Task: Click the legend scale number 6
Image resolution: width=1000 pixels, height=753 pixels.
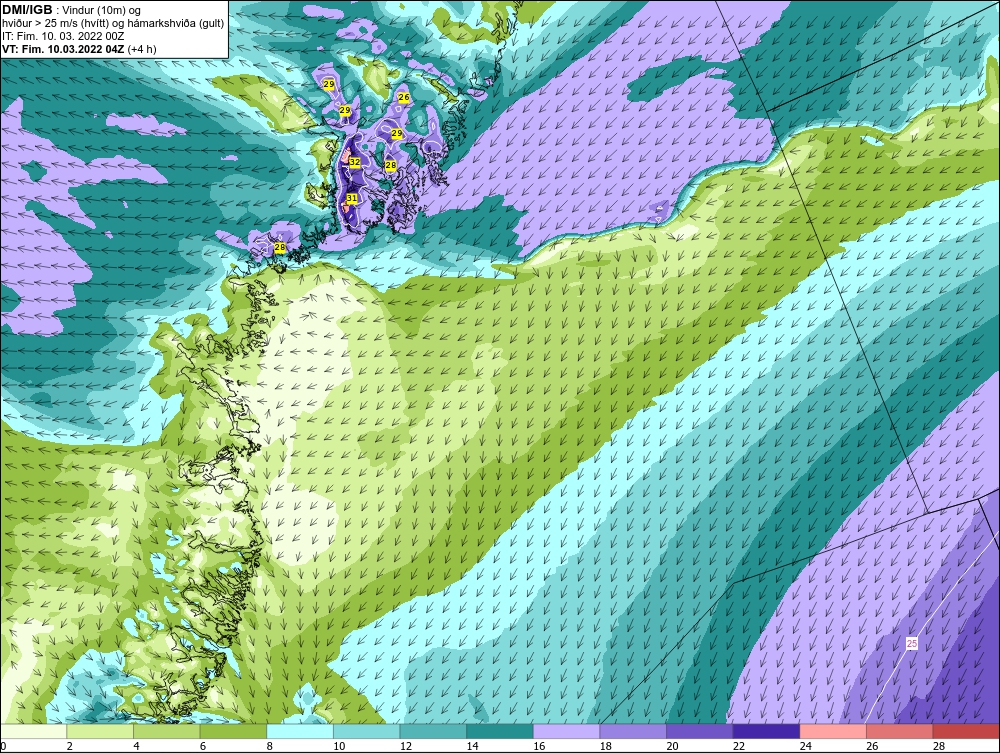Action: click(x=203, y=746)
